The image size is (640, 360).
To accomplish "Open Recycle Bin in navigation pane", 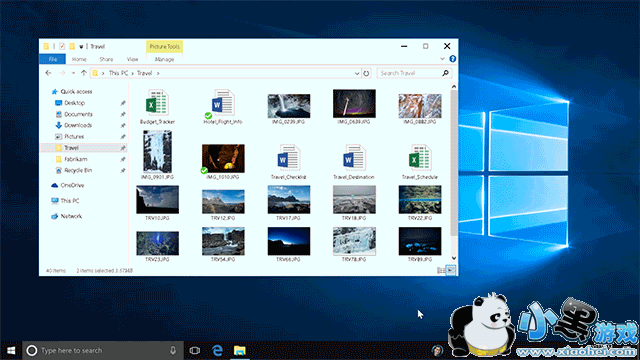I will point(78,170).
